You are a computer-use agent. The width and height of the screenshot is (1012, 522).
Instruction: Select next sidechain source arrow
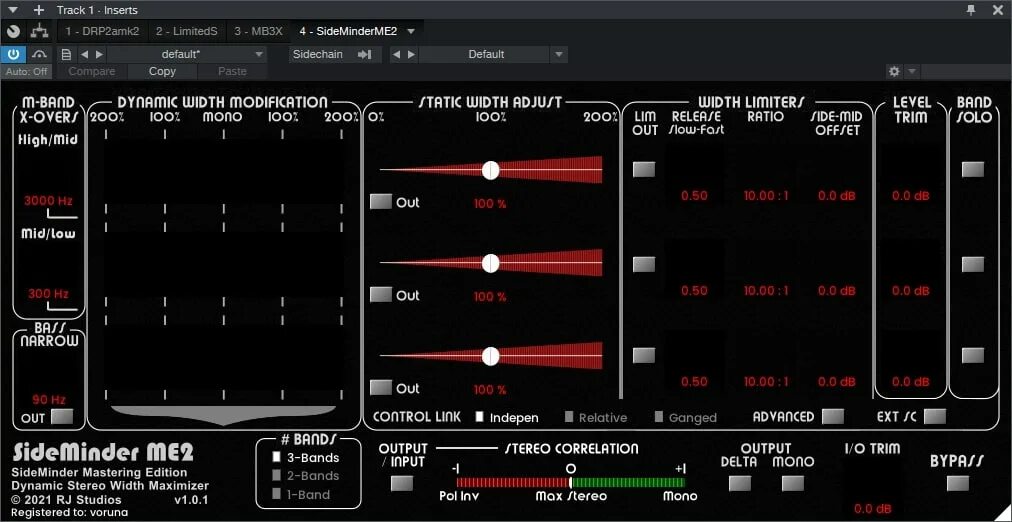click(411, 54)
